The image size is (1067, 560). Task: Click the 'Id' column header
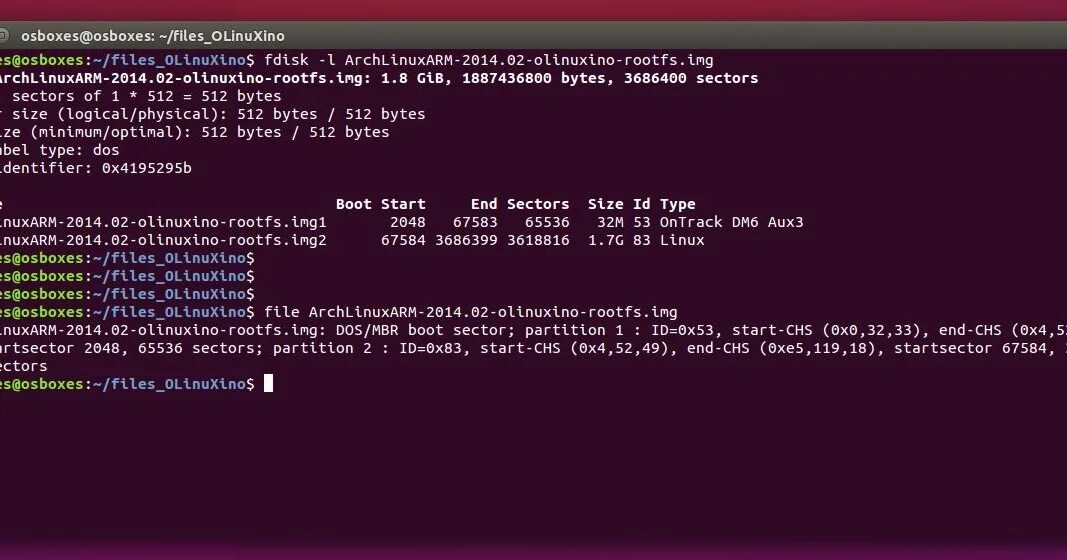click(642, 204)
